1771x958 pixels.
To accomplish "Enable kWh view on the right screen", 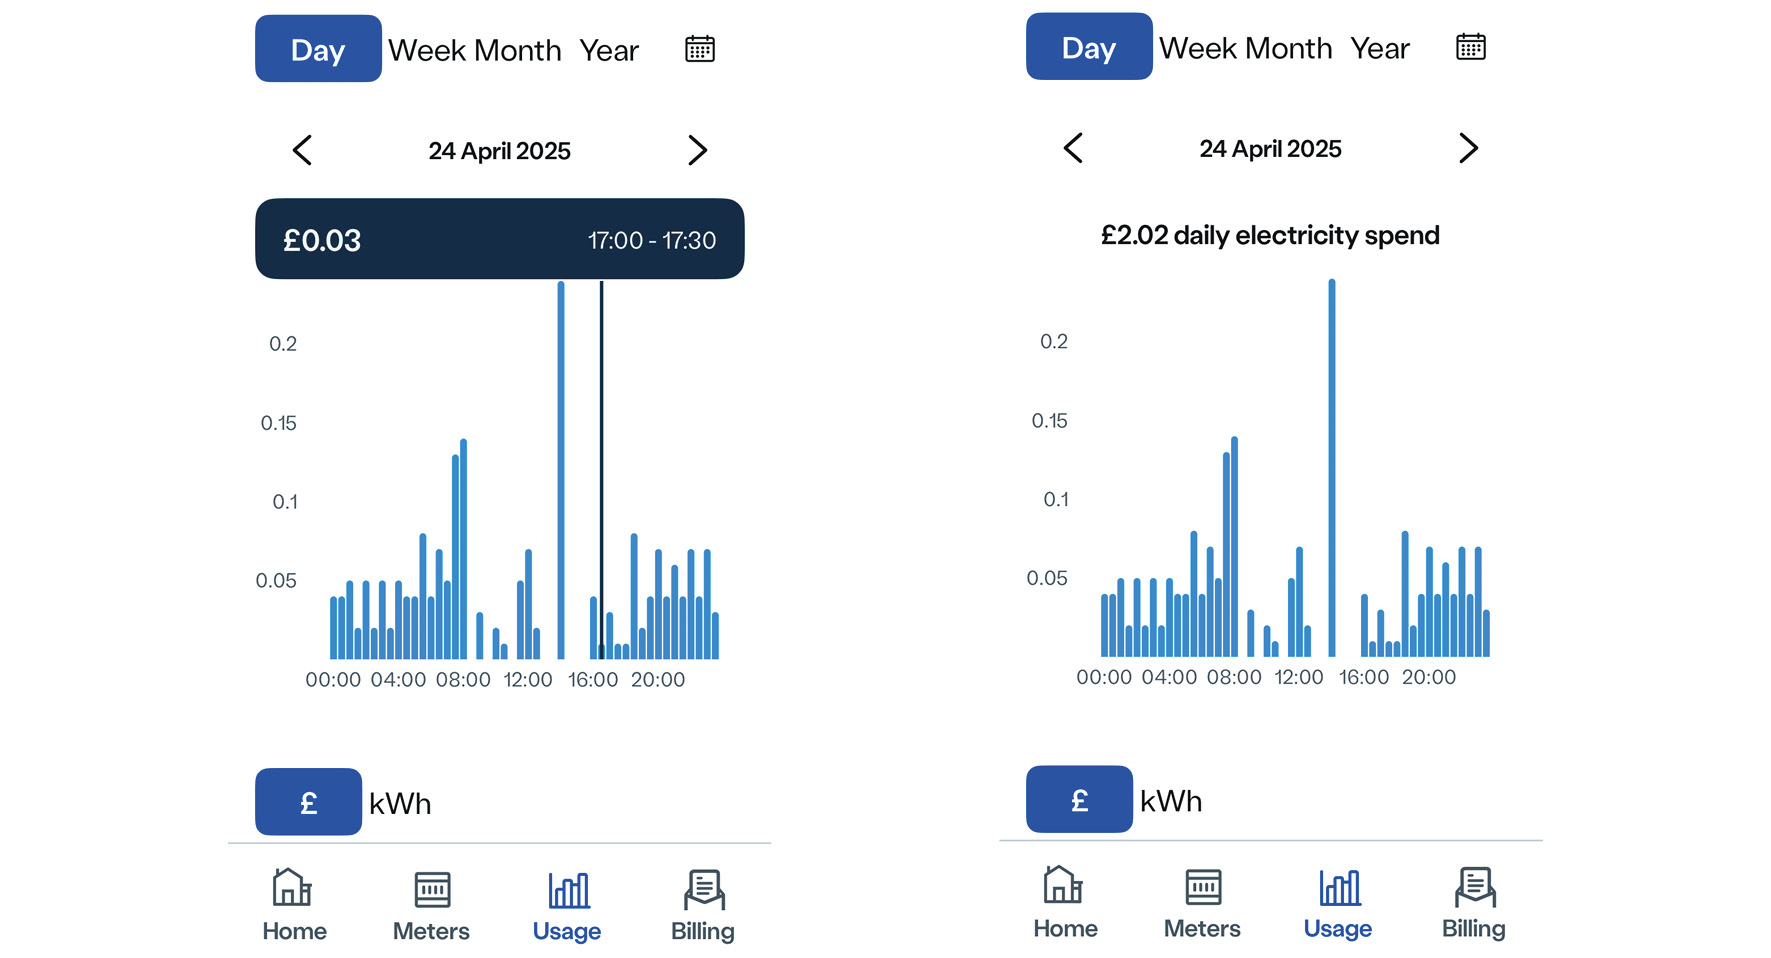I will coord(1170,800).
